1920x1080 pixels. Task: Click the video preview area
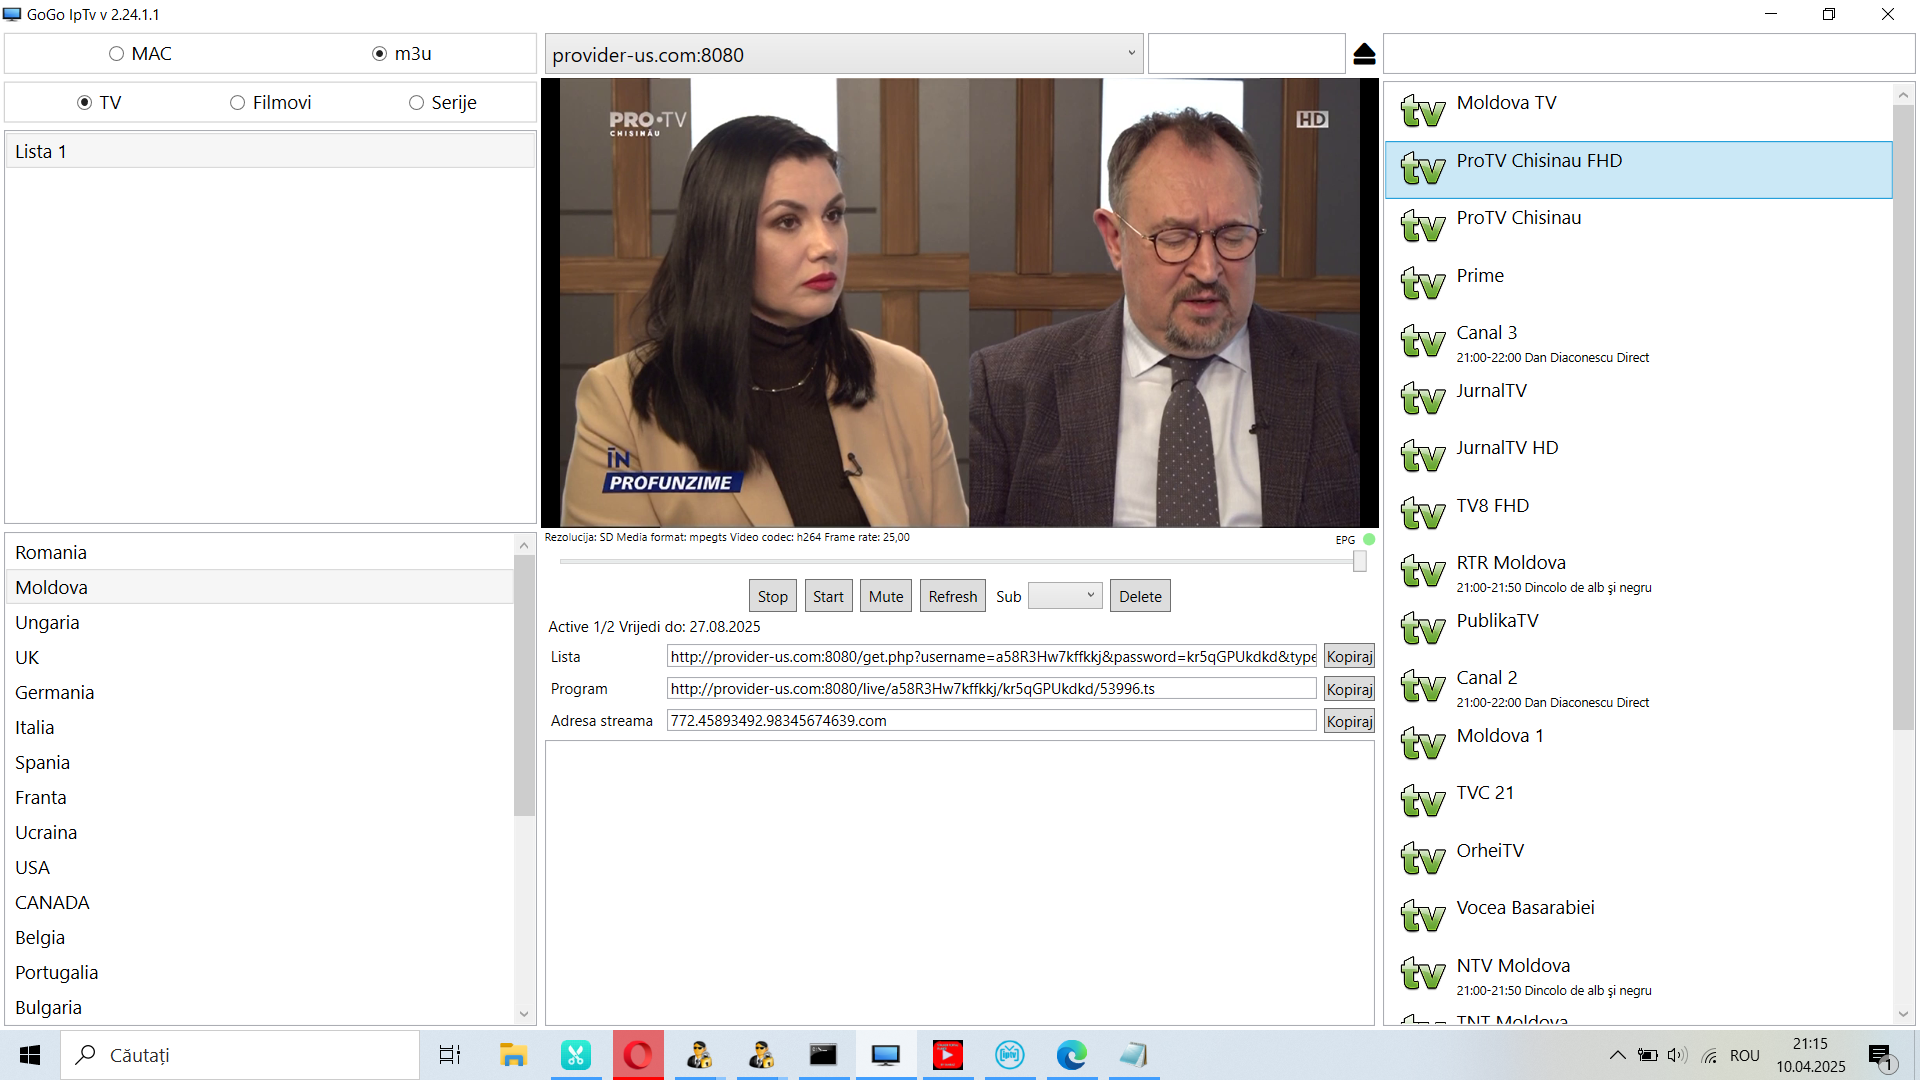[x=959, y=303]
